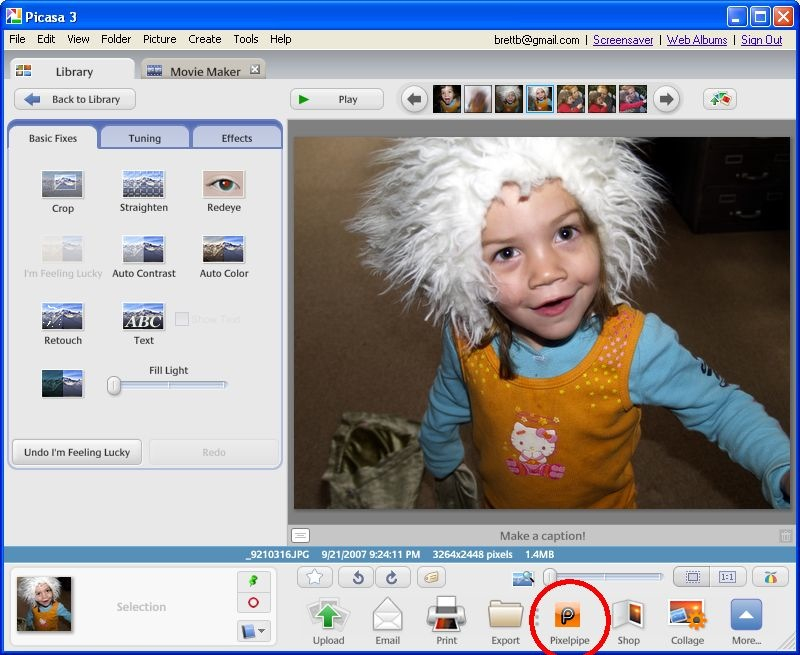Apply Auto Contrast to photo
The width and height of the screenshot is (800, 655).
click(144, 250)
